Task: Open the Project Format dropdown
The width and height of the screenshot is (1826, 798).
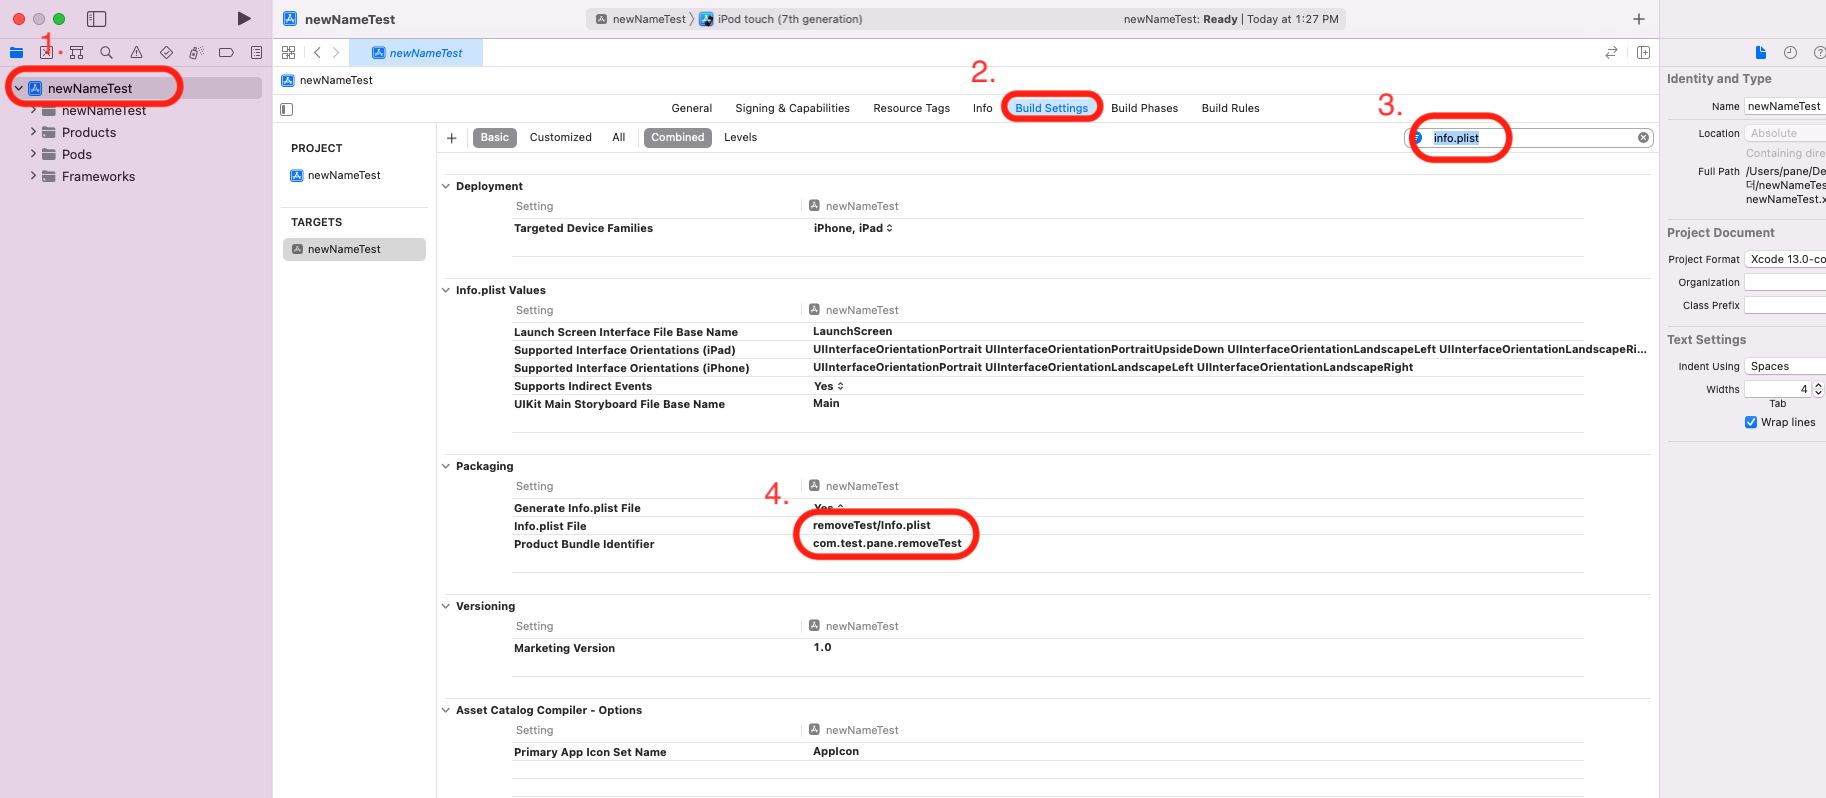Action: coord(1785,259)
